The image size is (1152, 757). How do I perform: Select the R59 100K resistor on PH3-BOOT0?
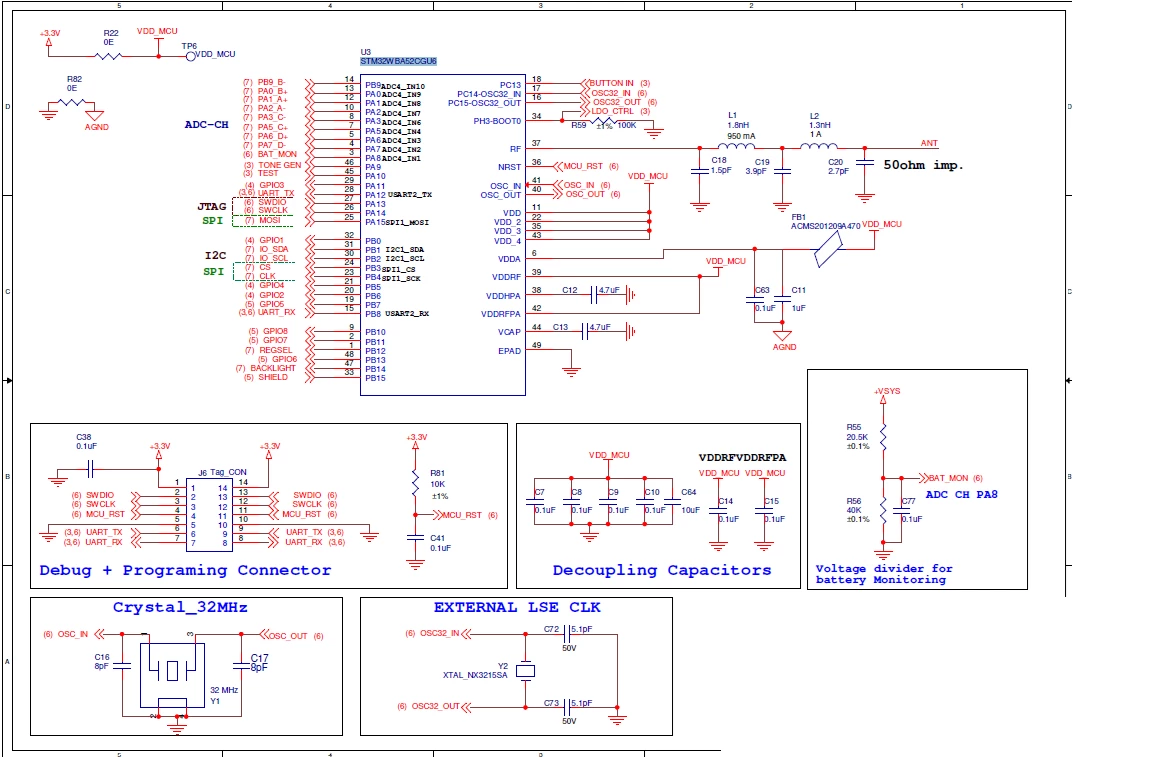tap(604, 121)
